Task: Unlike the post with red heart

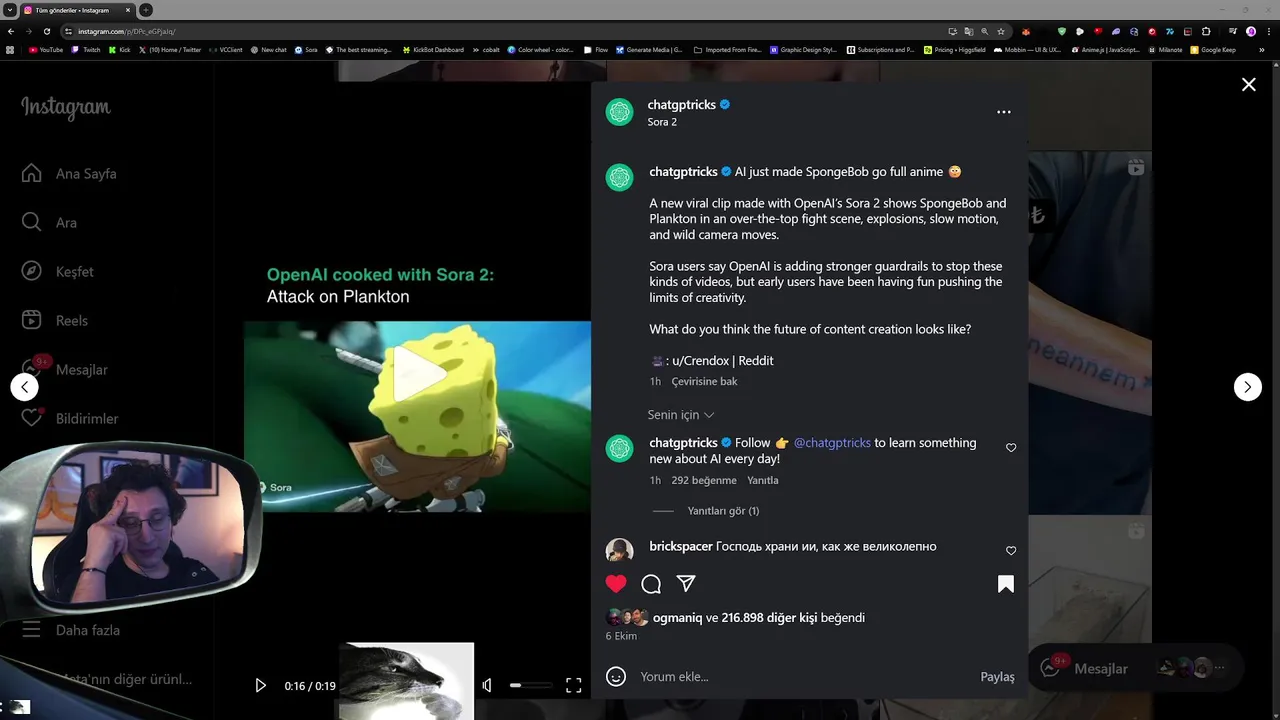Action: (x=616, y=584)
